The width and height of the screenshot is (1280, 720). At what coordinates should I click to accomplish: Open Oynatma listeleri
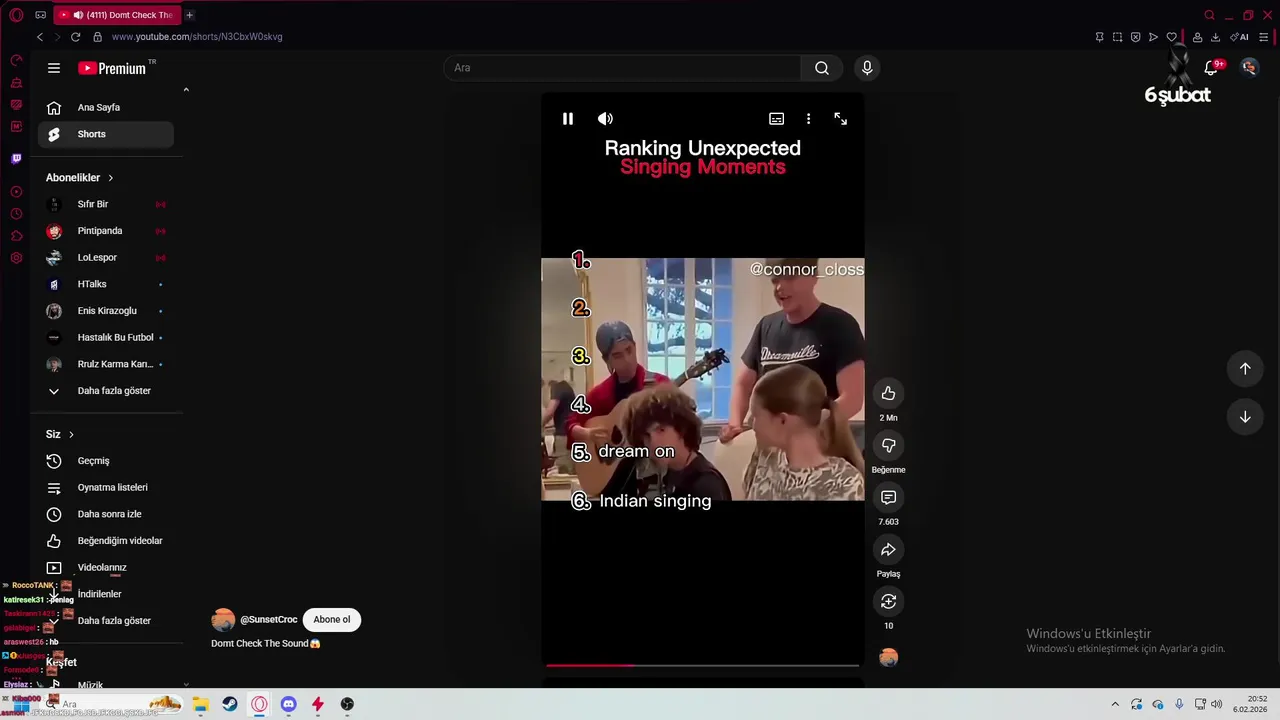point(106,487)
